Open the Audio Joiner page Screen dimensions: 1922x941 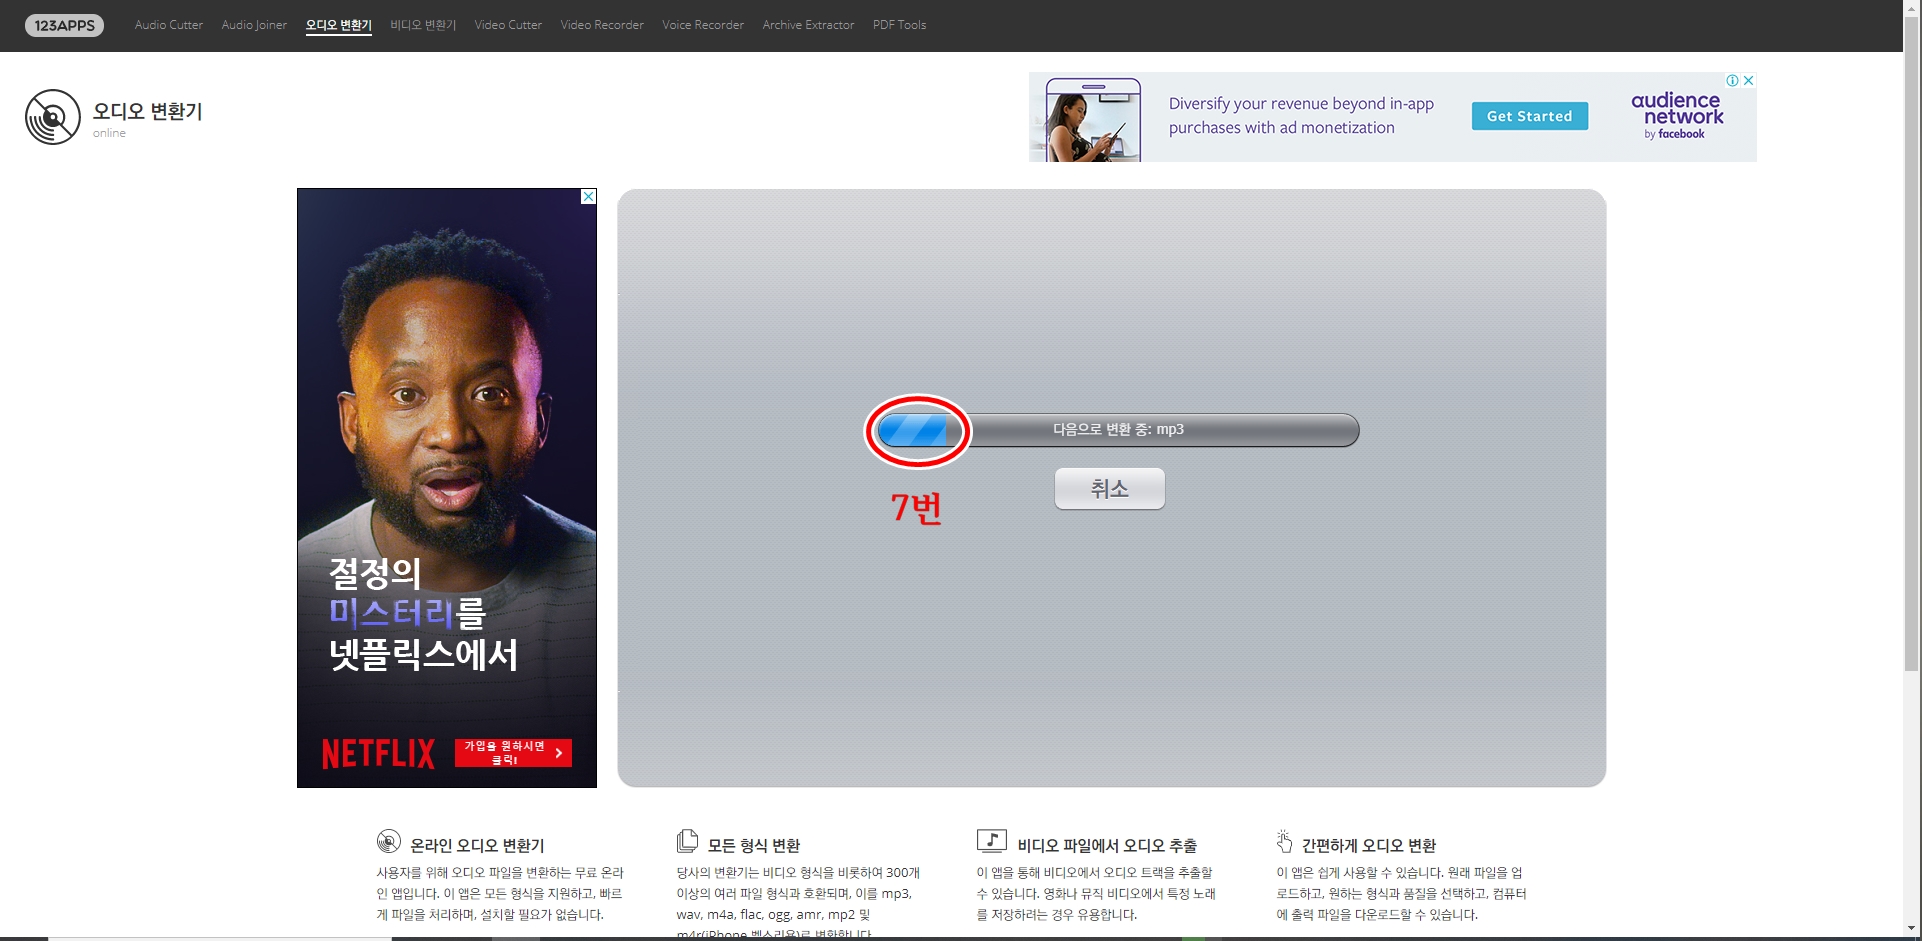pyautogui.click(x=254, y=25)
